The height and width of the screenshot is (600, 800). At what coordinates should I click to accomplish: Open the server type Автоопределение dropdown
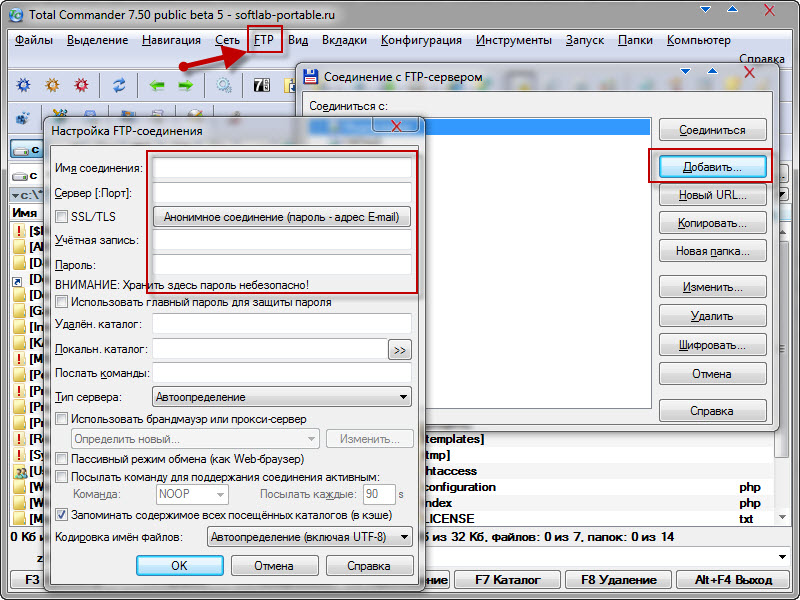tap(282, 397)
